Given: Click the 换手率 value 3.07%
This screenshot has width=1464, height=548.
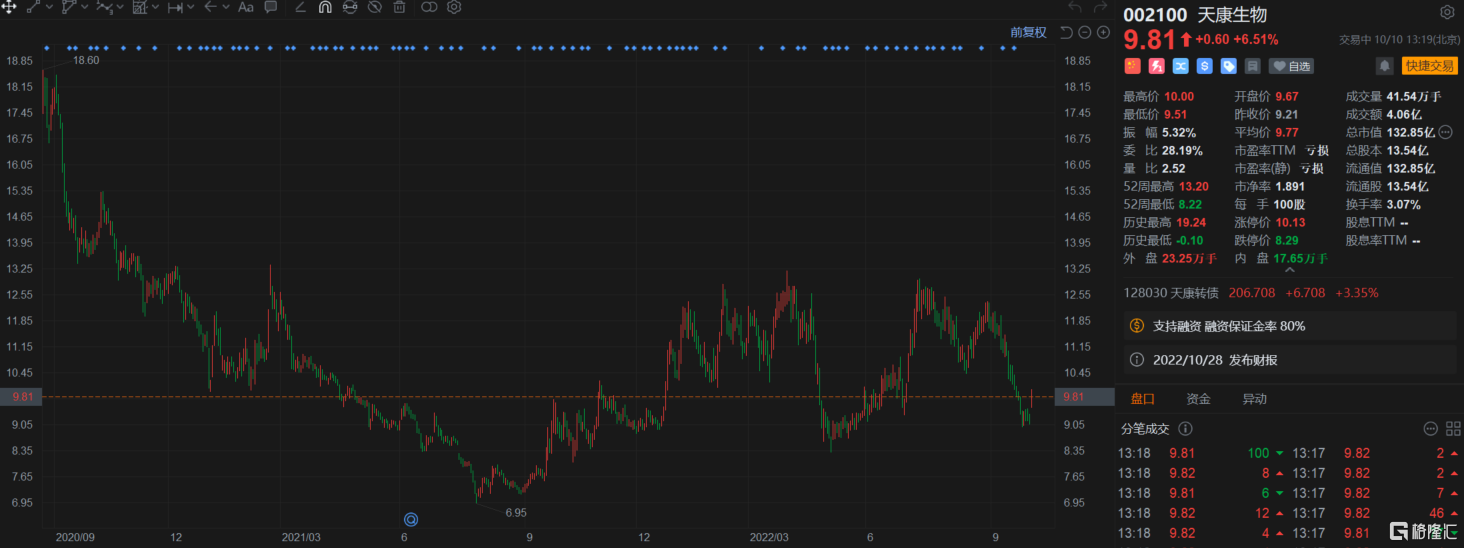Looking at the screenshot, I should (x=1404, y=204).
